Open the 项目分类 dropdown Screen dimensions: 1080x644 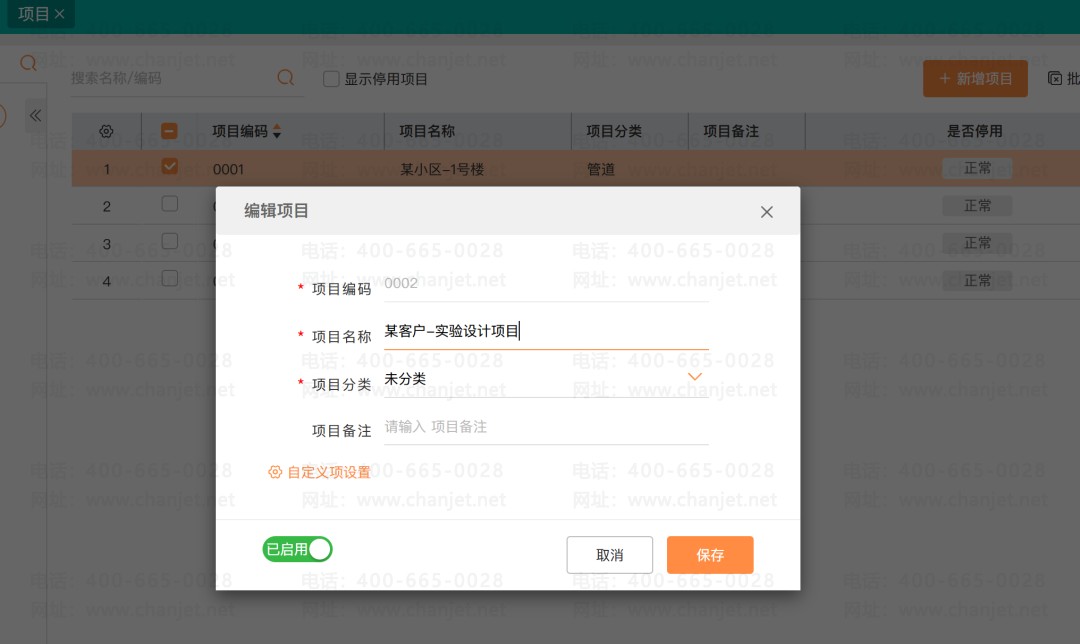coord(546,379)
